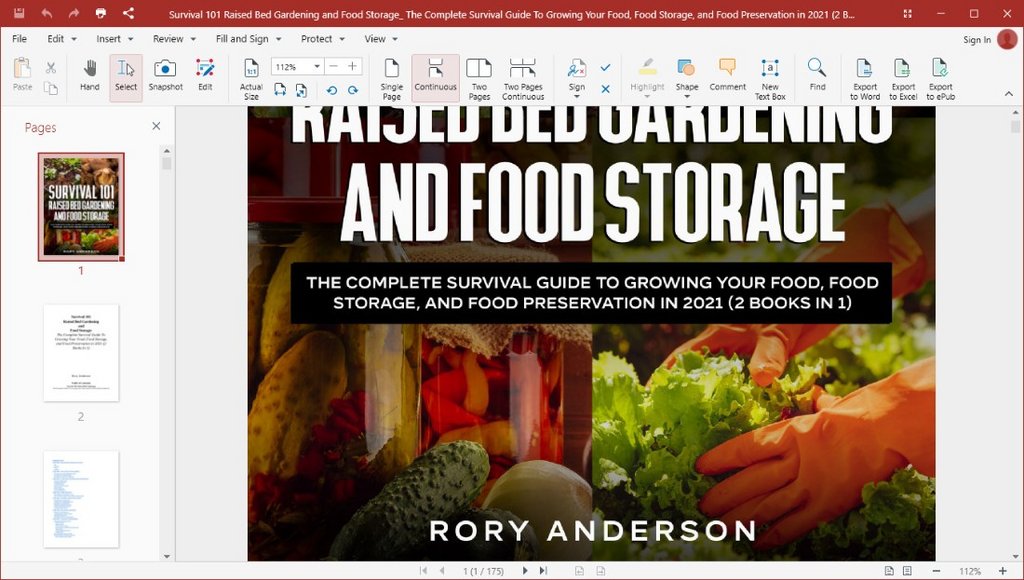This screenshot has height=580, width=1024.
Task: Open the Insert menu
Action: 114,39
